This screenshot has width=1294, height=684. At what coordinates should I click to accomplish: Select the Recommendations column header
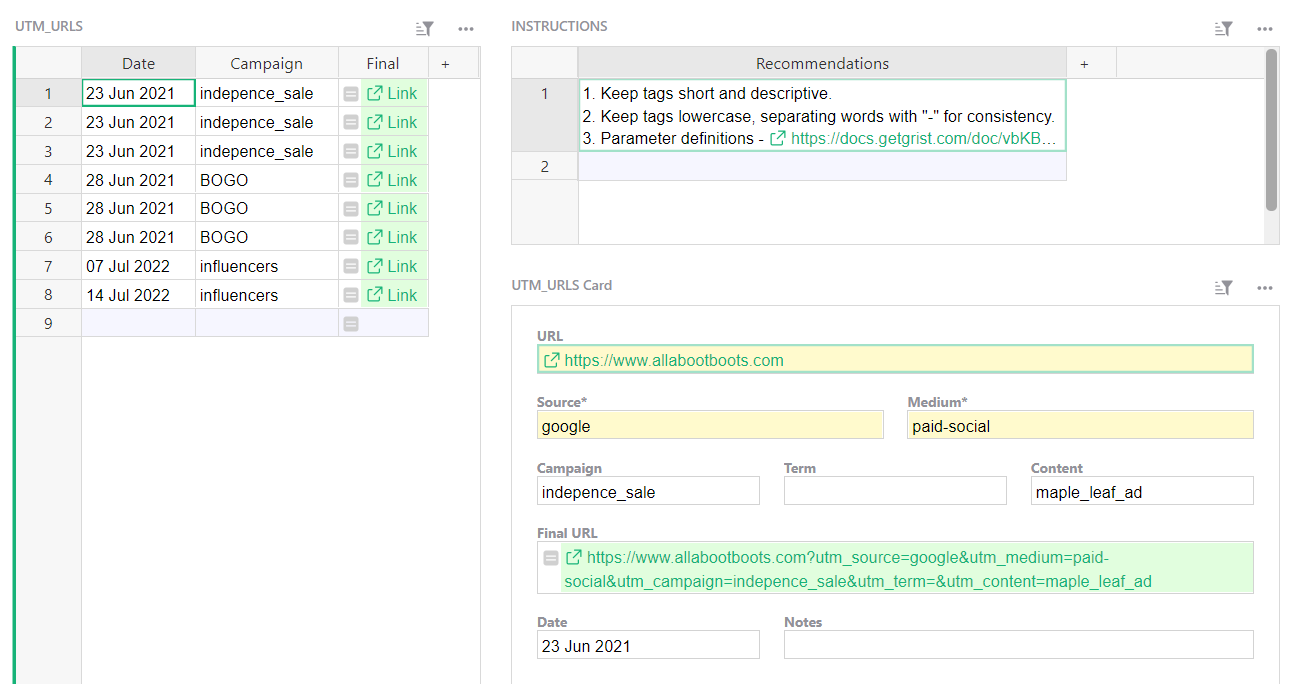821,62
